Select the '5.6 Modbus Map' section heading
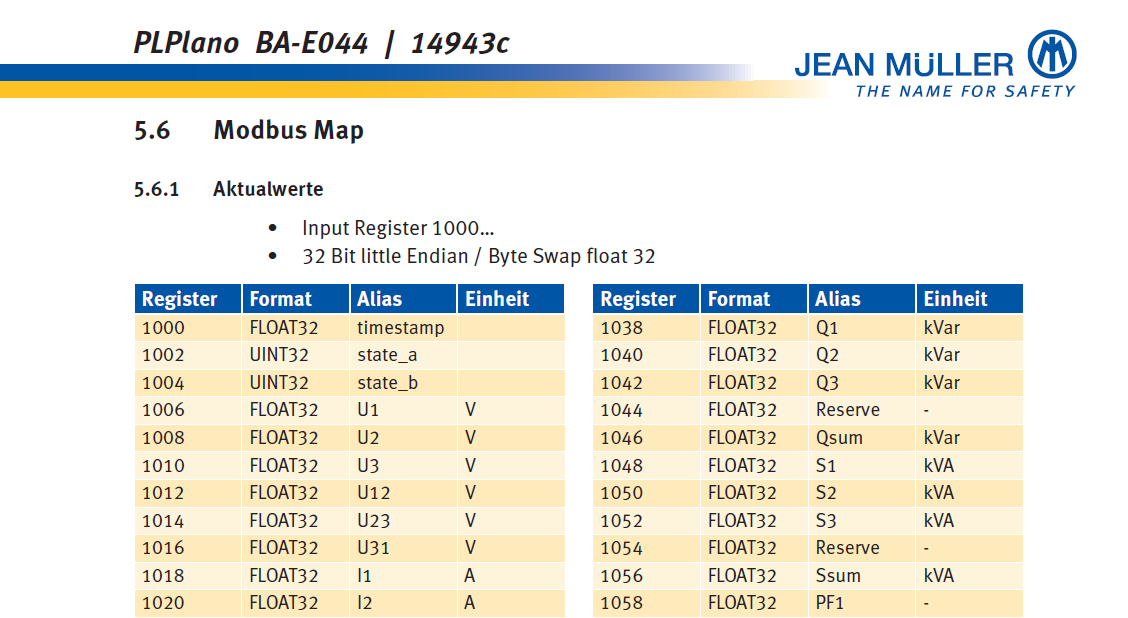 click(x=249, y=130)
